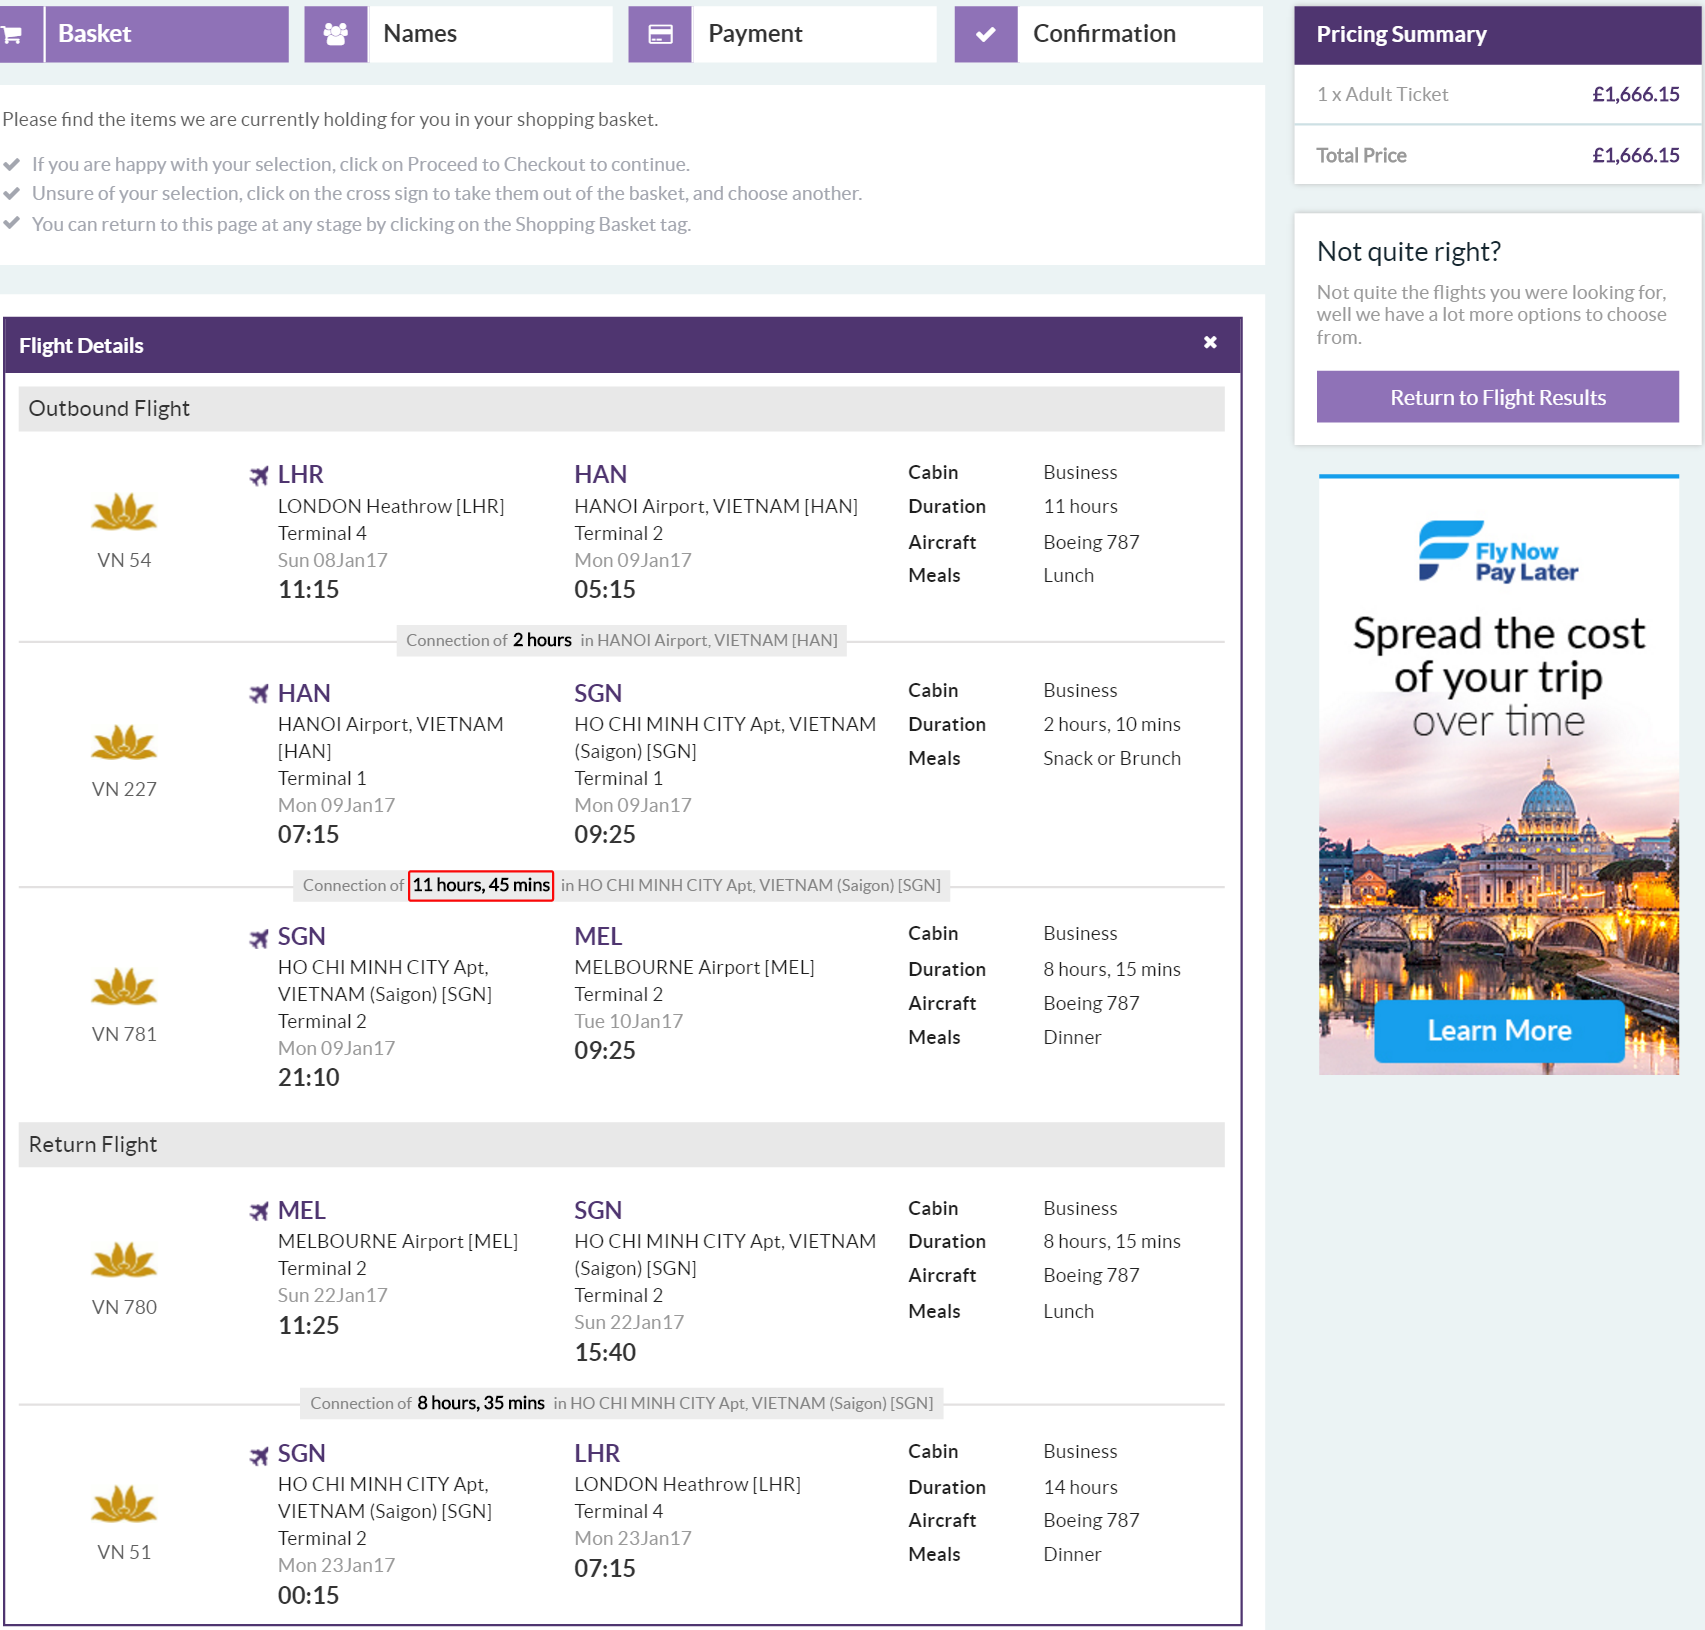Click flight number VN 54
1705x1630 pixels.
pos(124,560)
